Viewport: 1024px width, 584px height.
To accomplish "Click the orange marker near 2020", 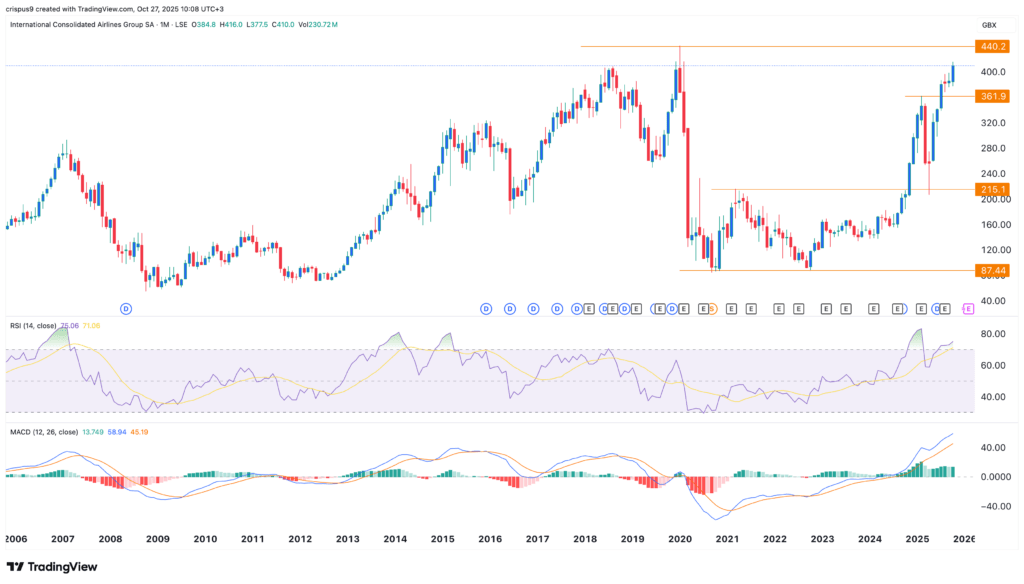I will point(712,309).
